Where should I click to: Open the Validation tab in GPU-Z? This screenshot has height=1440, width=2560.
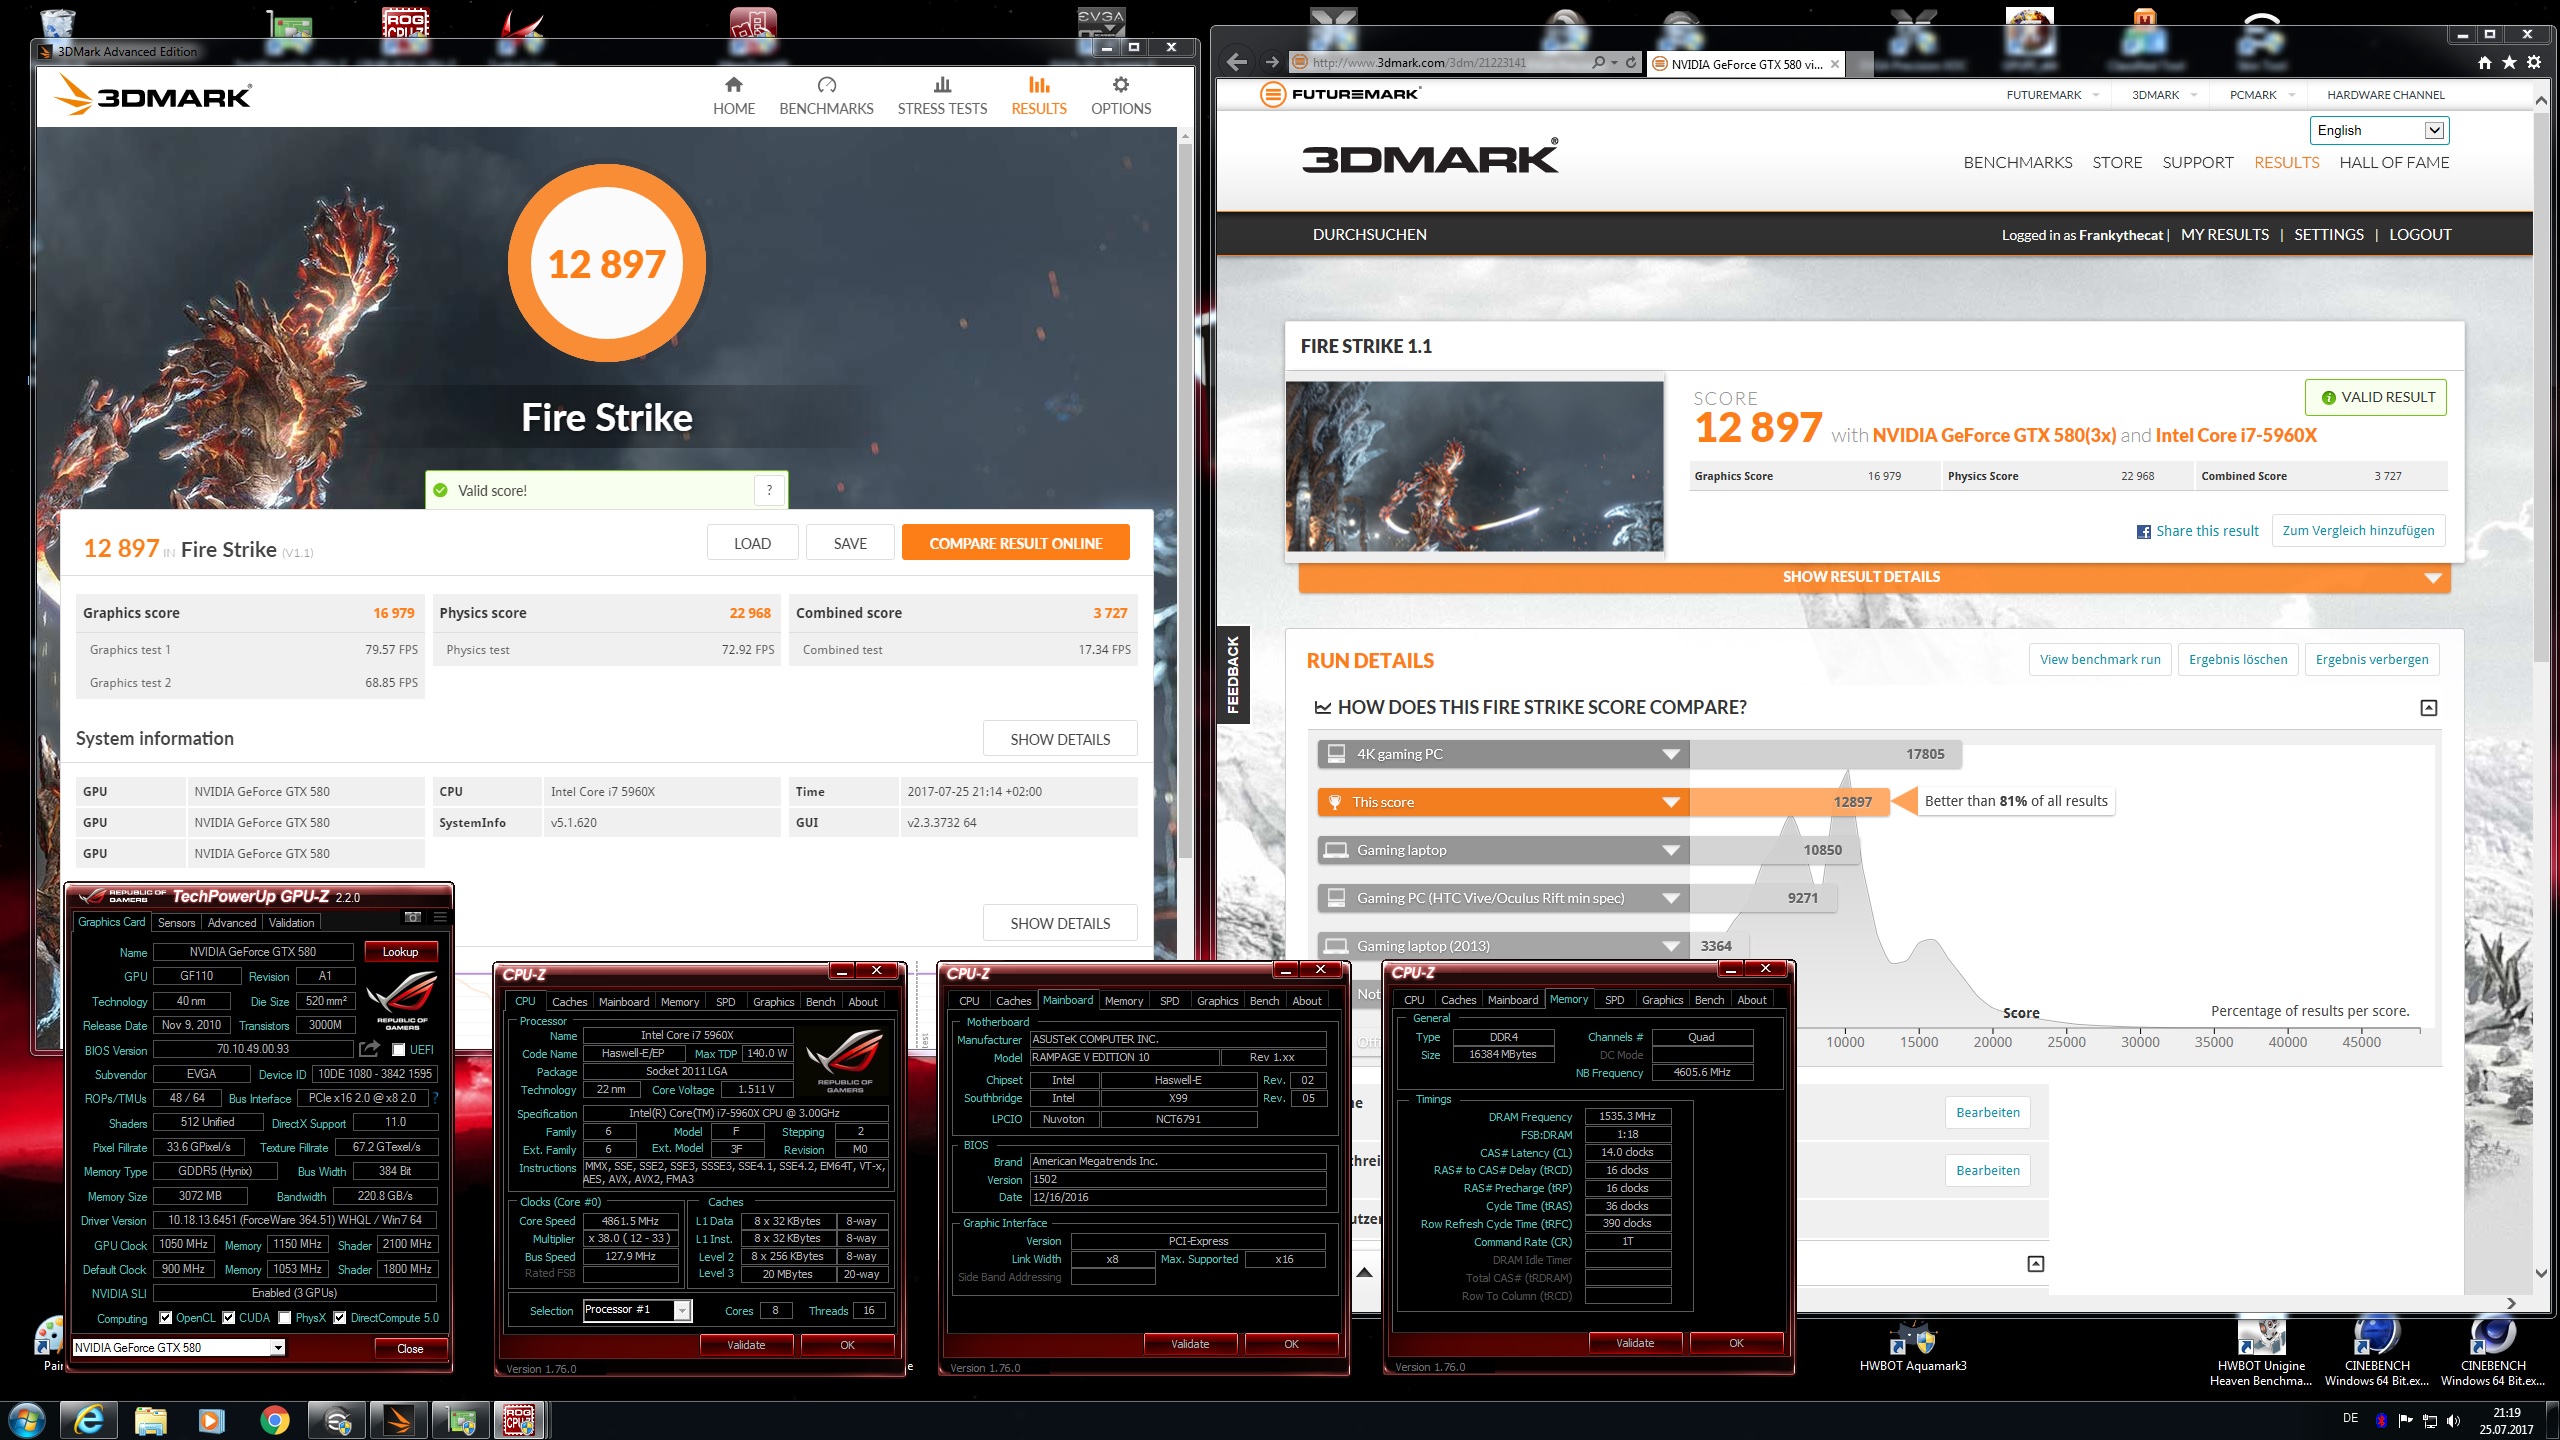point(292,922)
